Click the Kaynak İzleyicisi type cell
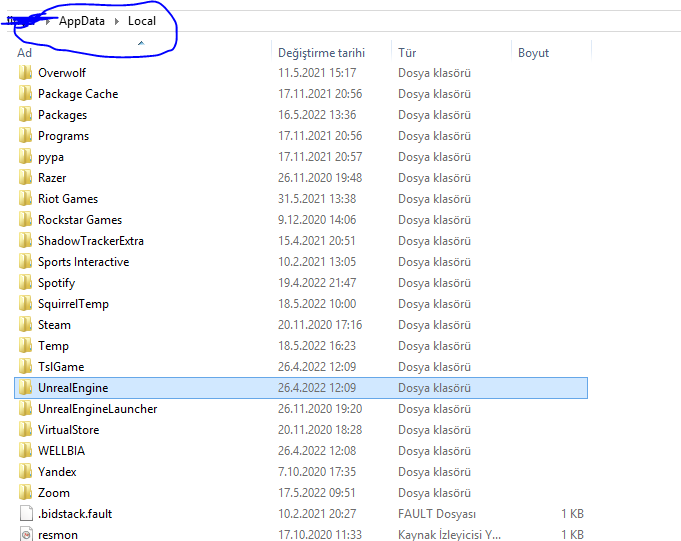This screenshot has height=541, width=681. [450, 534]
